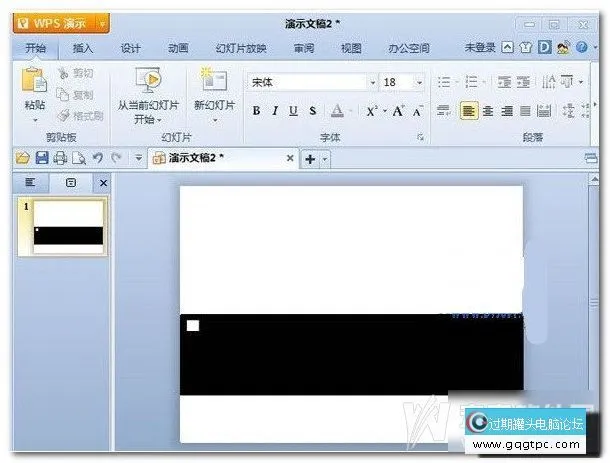This screenshot has height=463, width=610.
Task: Add a new document tab with plus
Action: click(310, 159)
